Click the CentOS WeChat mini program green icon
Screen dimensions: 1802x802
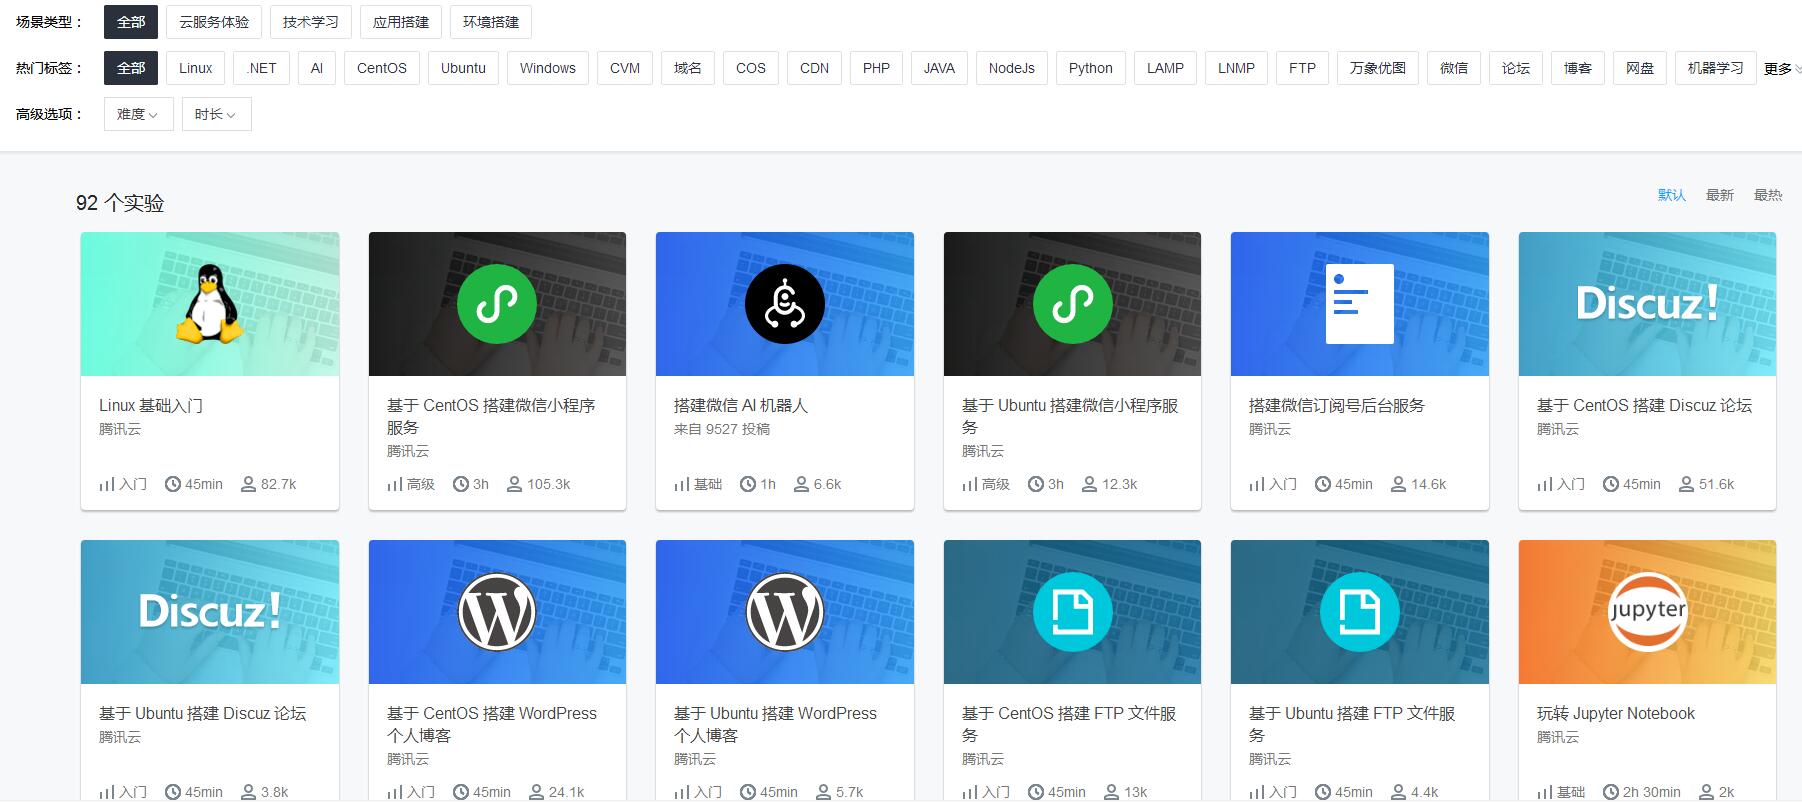click(497, 304)
